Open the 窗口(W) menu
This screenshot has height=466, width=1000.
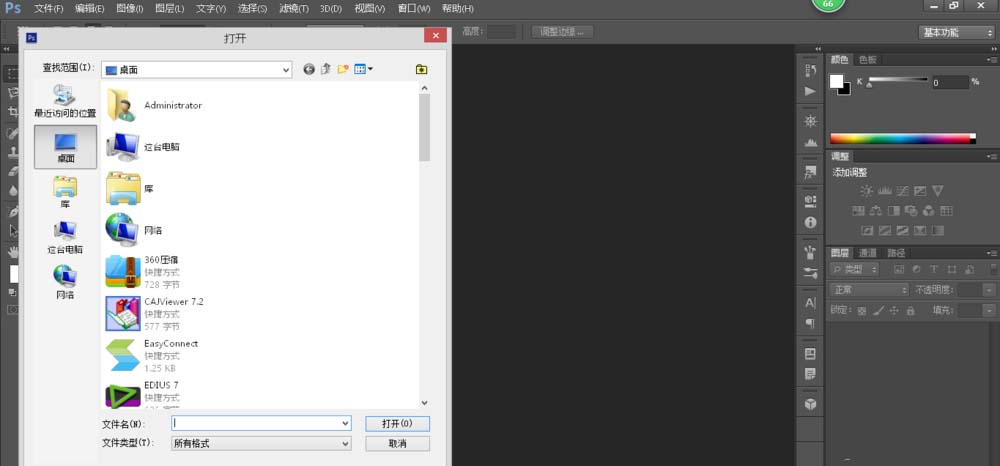pos(413,9)
